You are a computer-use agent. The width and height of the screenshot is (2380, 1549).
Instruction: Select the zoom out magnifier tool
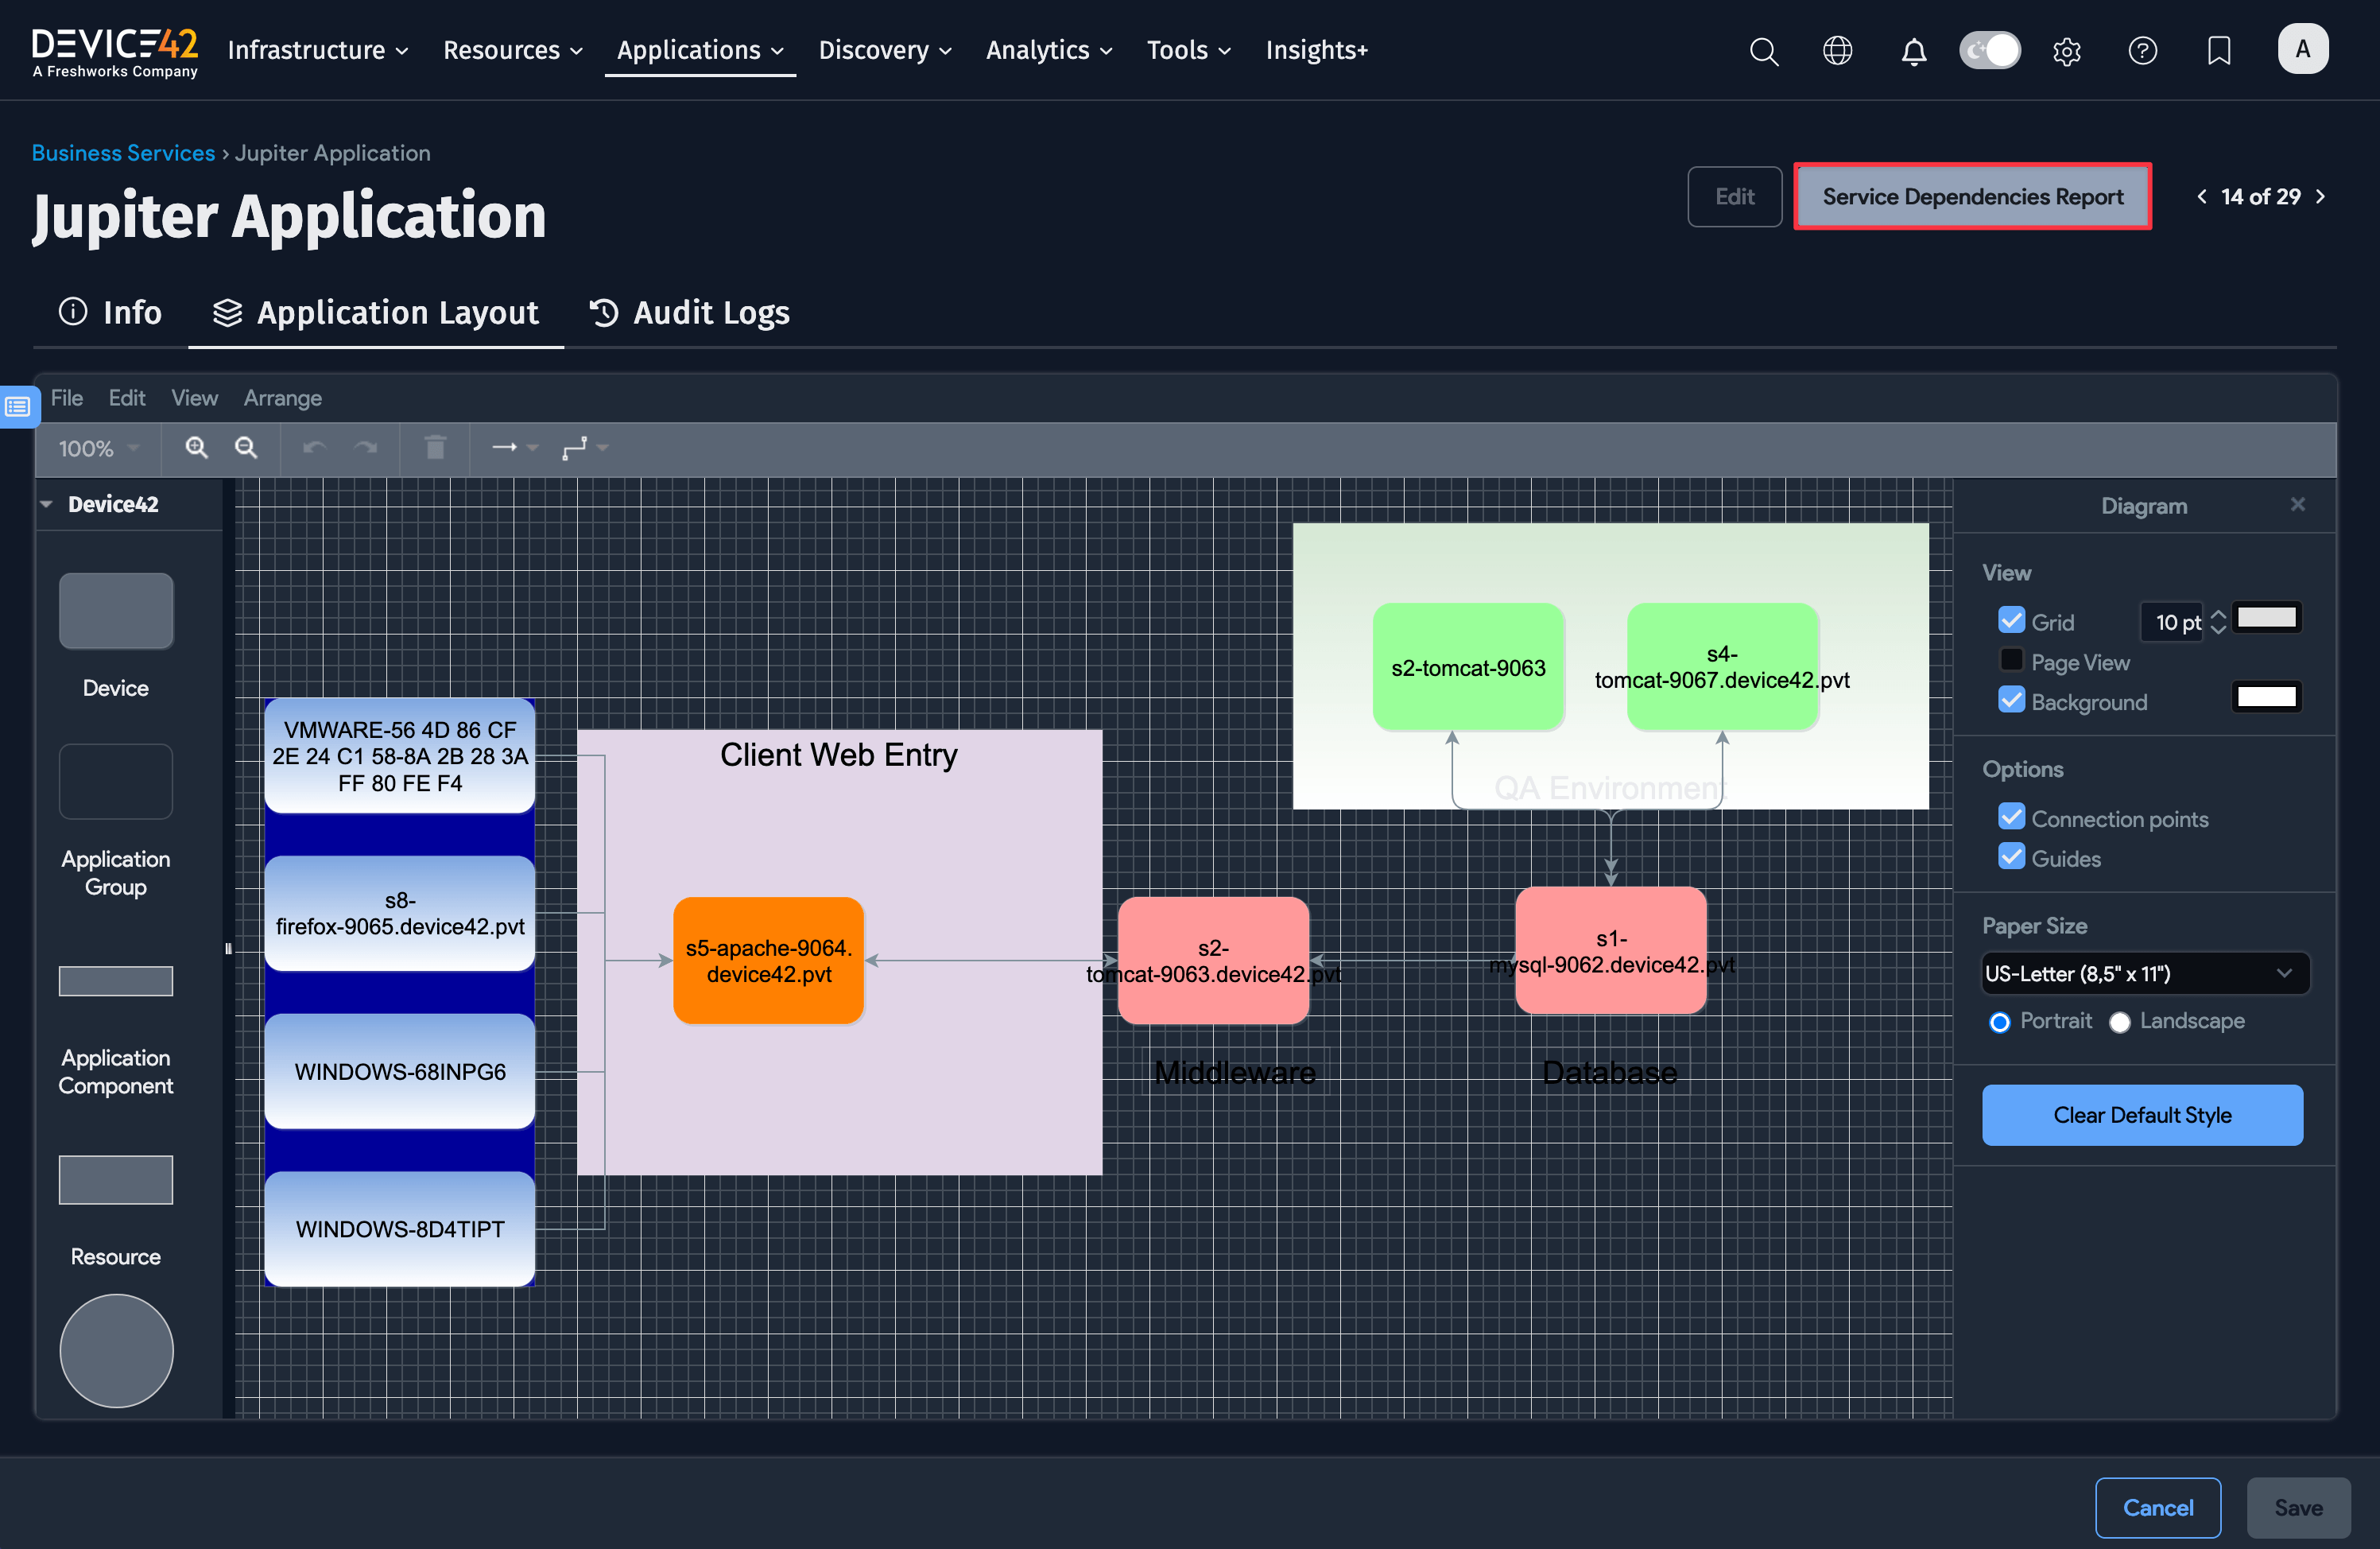[246, 448]
